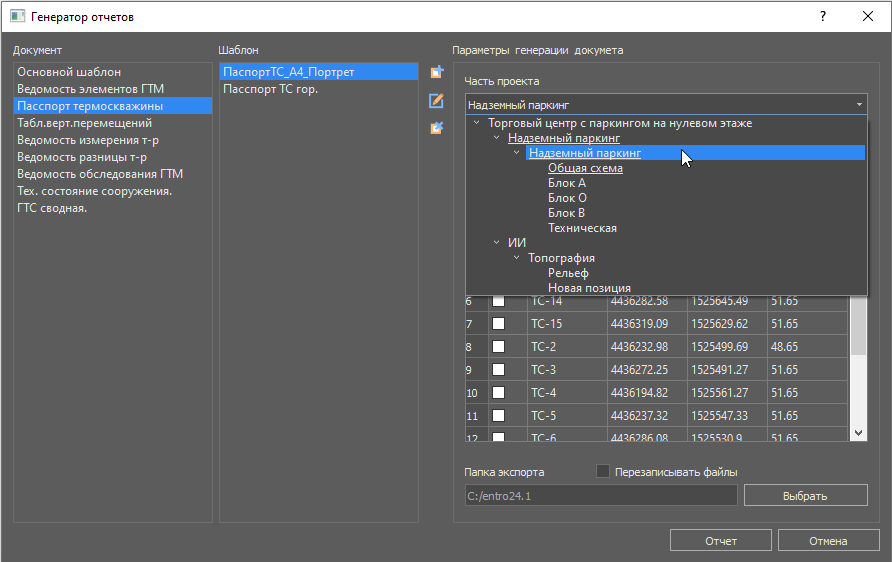892x562 pixels.
Task: Tick the checkbox in the ТС-3 row
Action: tap(498, 370)
